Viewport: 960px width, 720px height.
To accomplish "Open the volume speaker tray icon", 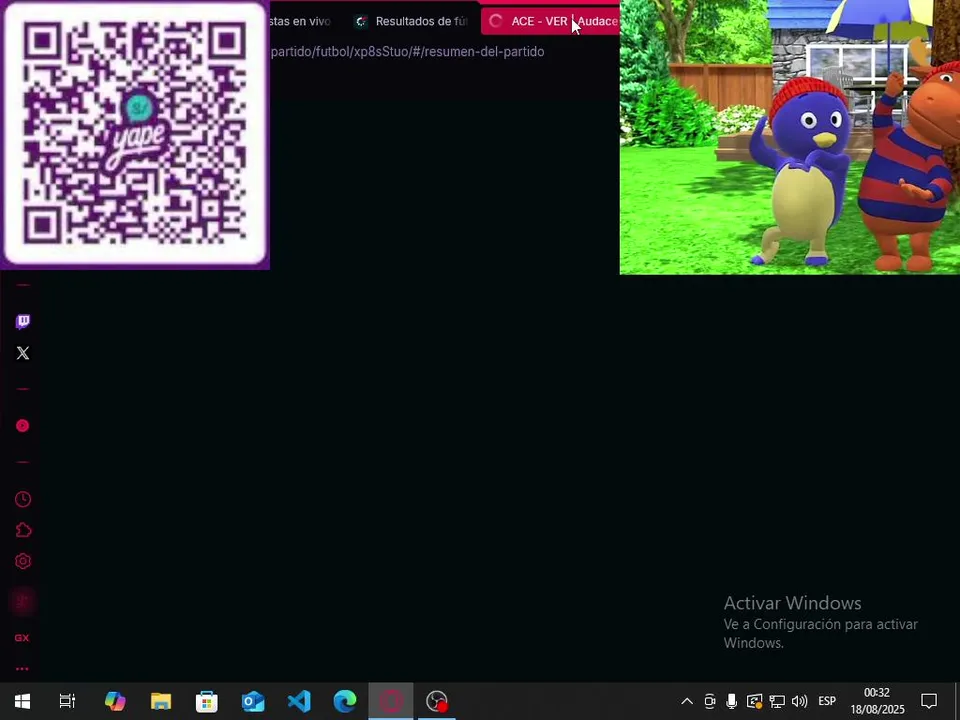I will click(799, 701).
